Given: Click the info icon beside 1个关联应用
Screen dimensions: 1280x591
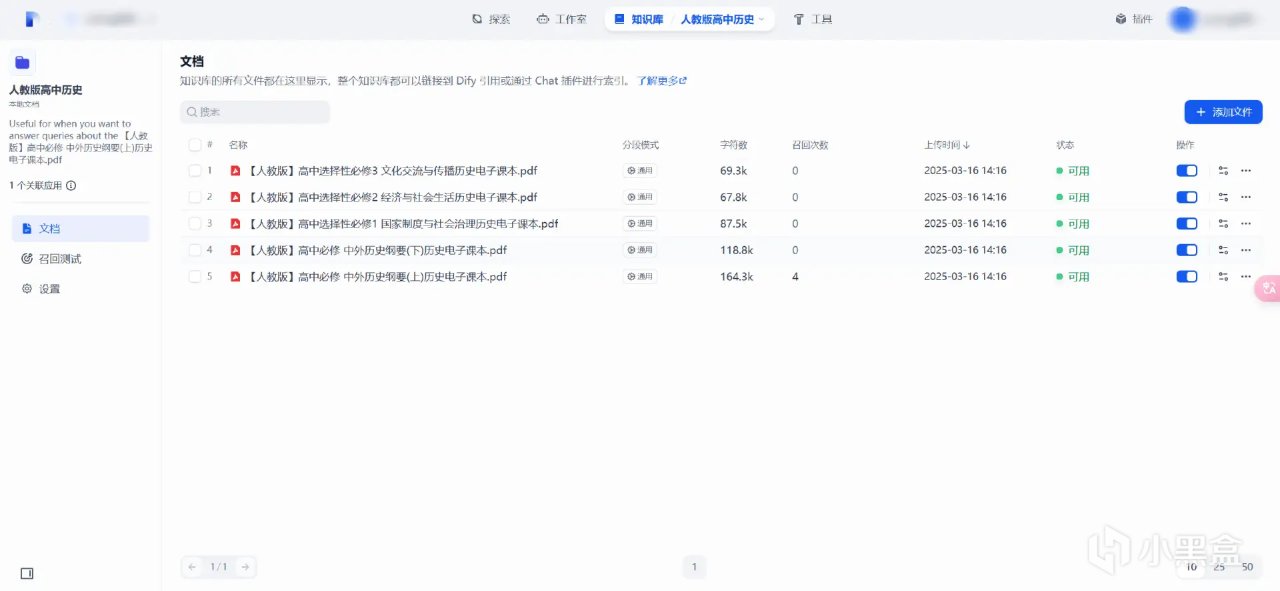Looking at the screenshot, I should pos(71,185).
